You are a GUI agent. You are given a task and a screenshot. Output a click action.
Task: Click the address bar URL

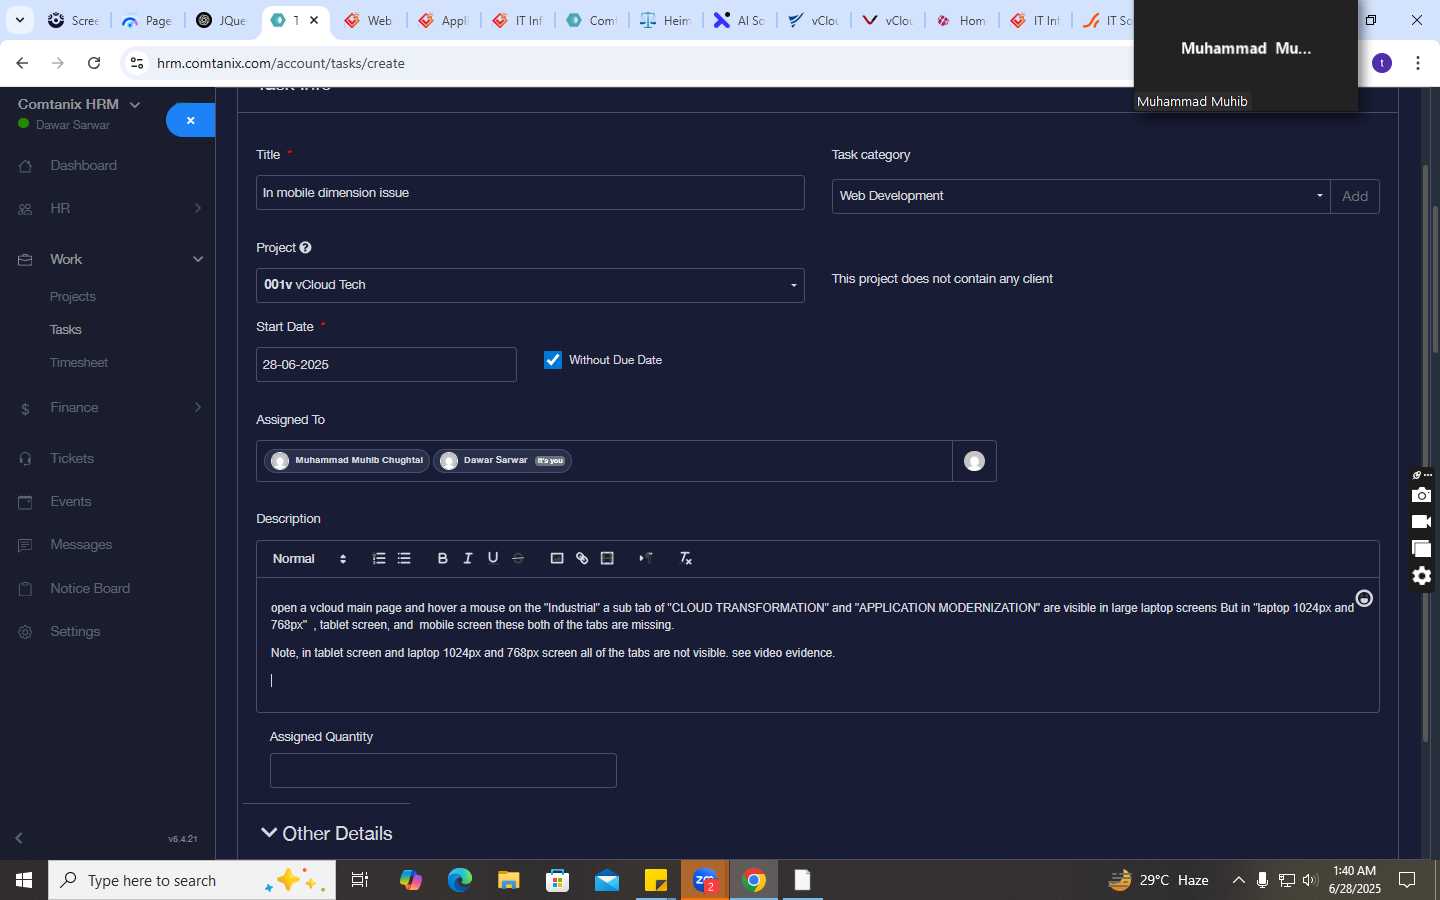[x=281, y=63]
